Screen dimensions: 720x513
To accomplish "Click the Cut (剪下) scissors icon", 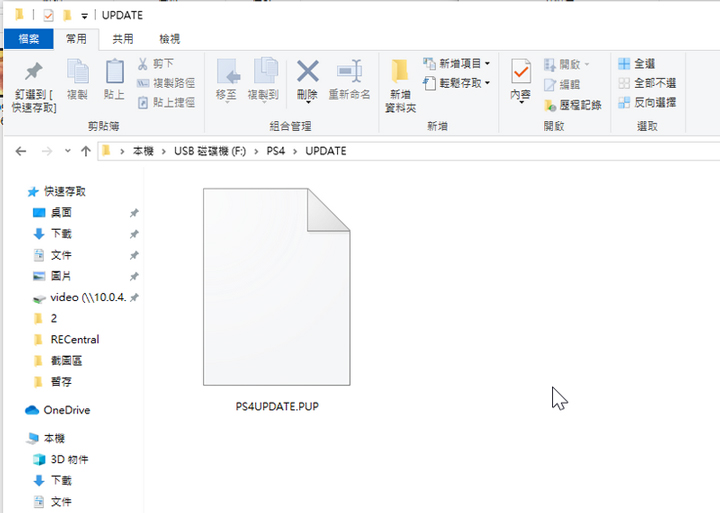I will (x=143, y=64).
